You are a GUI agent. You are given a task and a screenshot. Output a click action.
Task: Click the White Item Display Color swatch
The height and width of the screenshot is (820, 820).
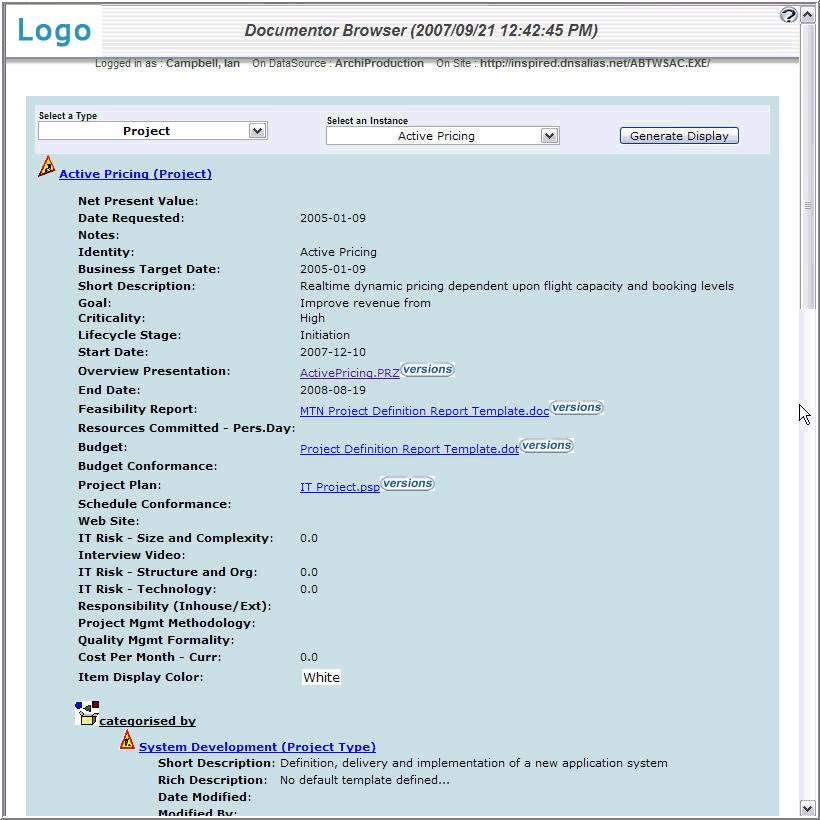click(x=321, y=677)
